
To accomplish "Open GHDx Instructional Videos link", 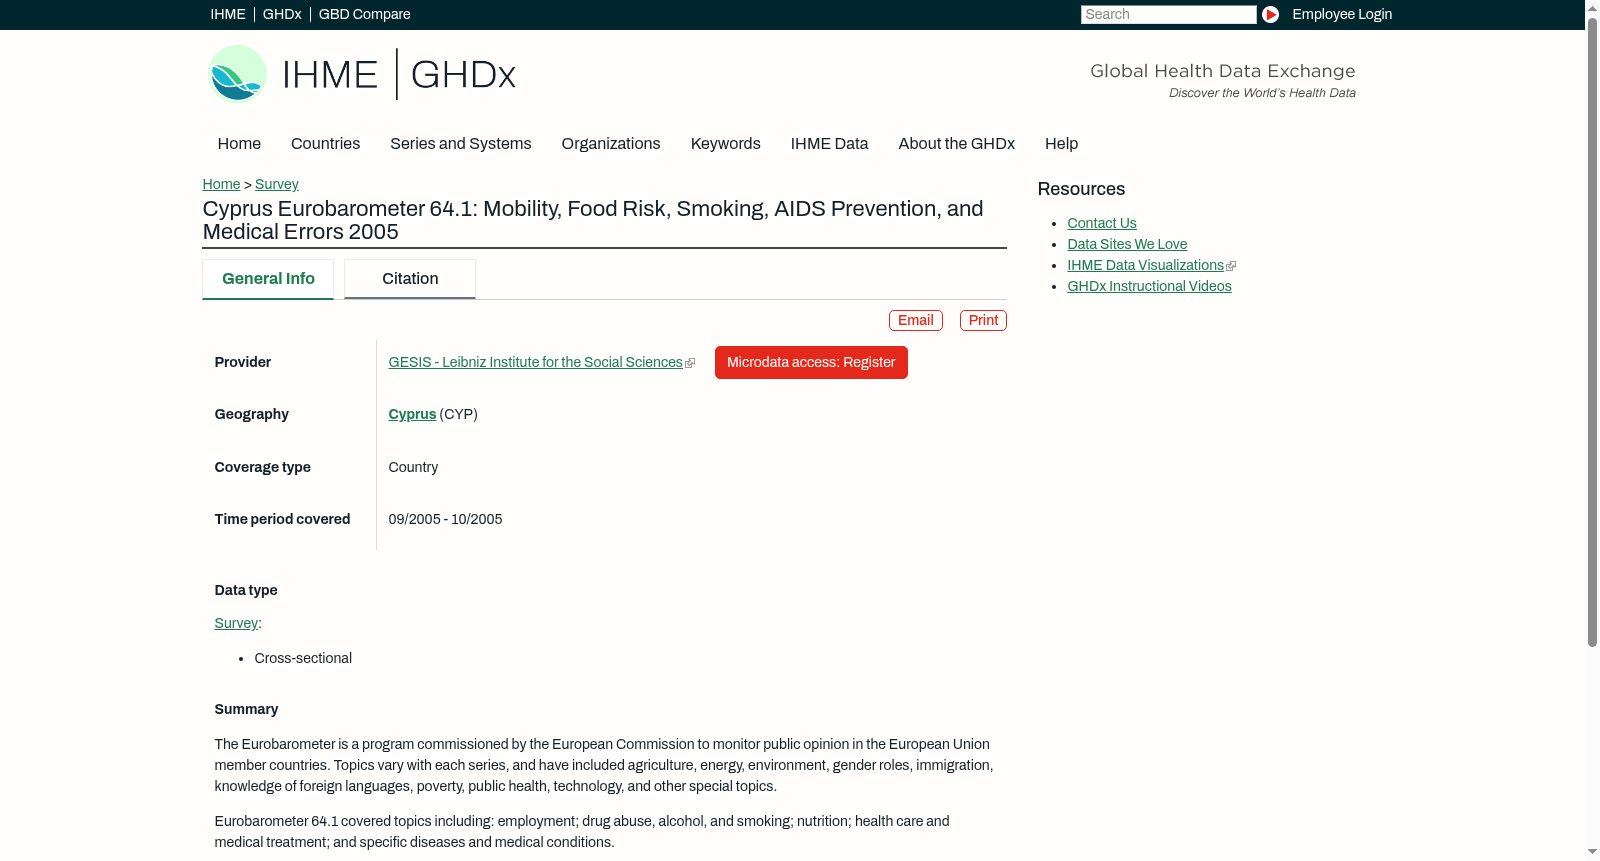I will coord(1149,286).
